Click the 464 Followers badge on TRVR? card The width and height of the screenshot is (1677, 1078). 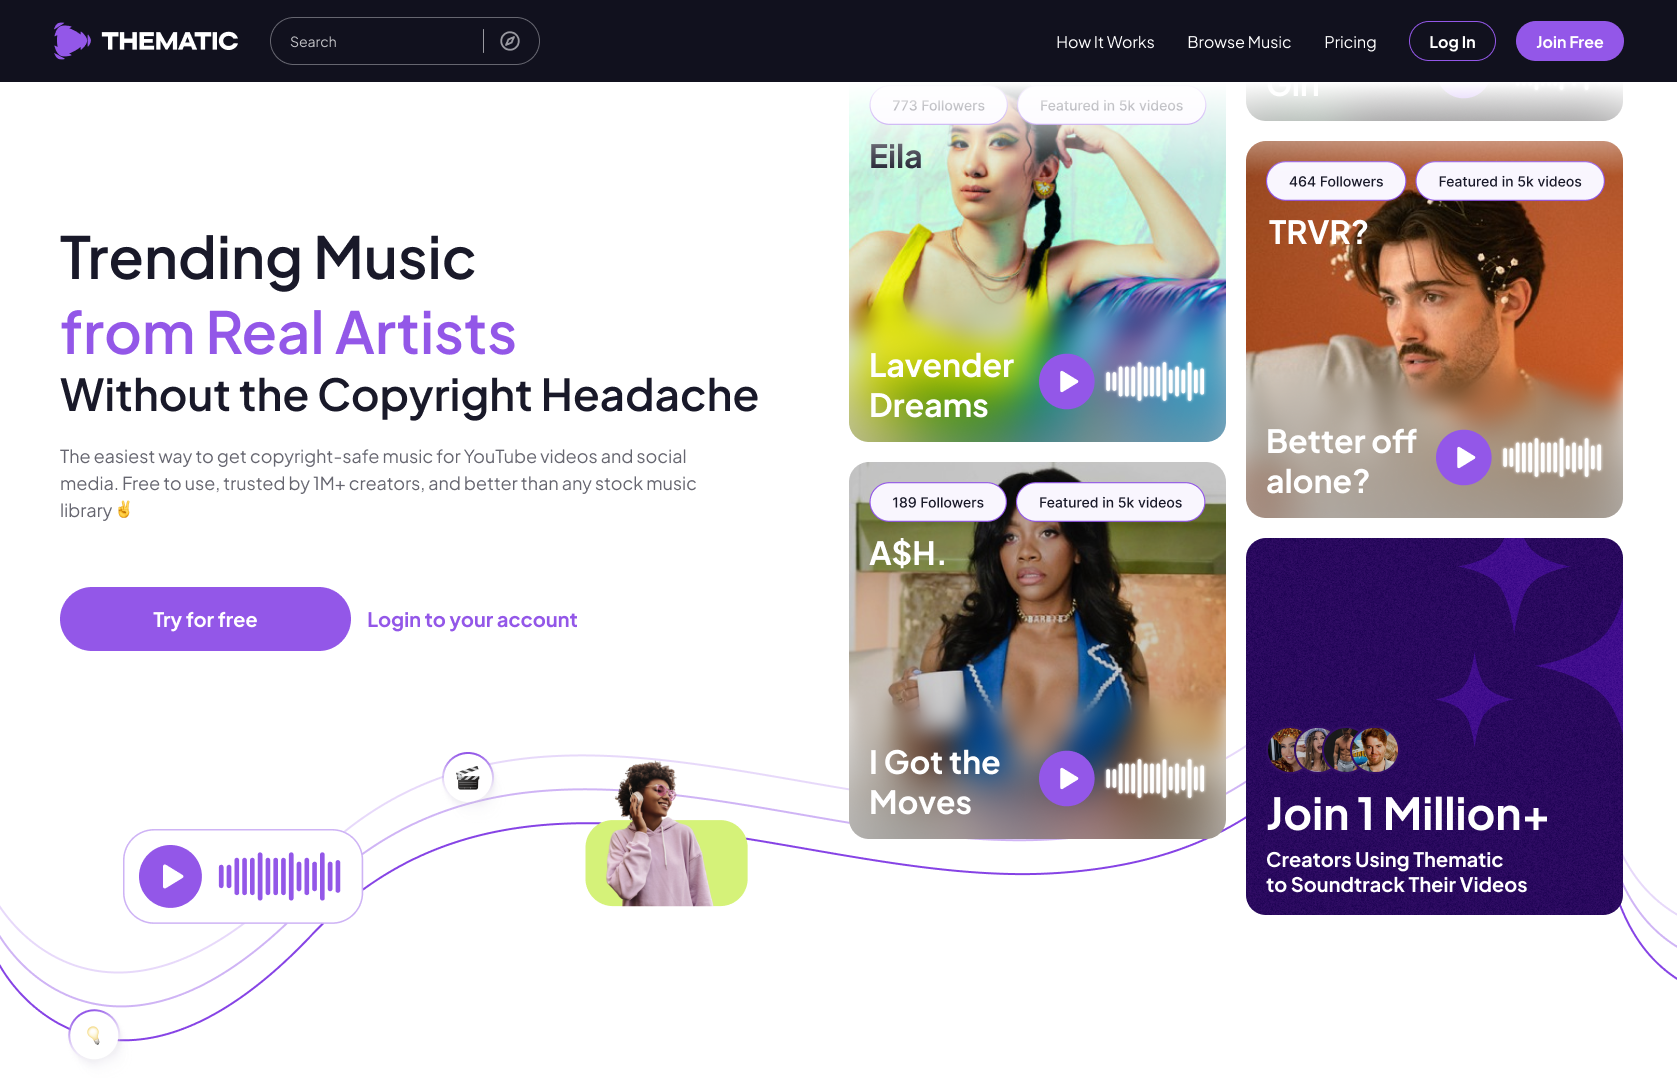pyautogui.click(x=1335, y=181)
